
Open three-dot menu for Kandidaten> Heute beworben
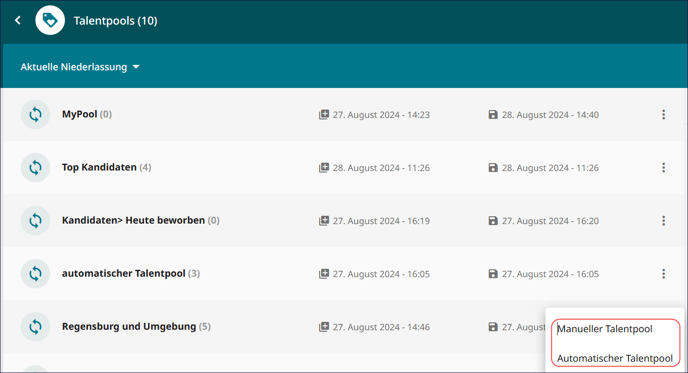coord(663,221)
